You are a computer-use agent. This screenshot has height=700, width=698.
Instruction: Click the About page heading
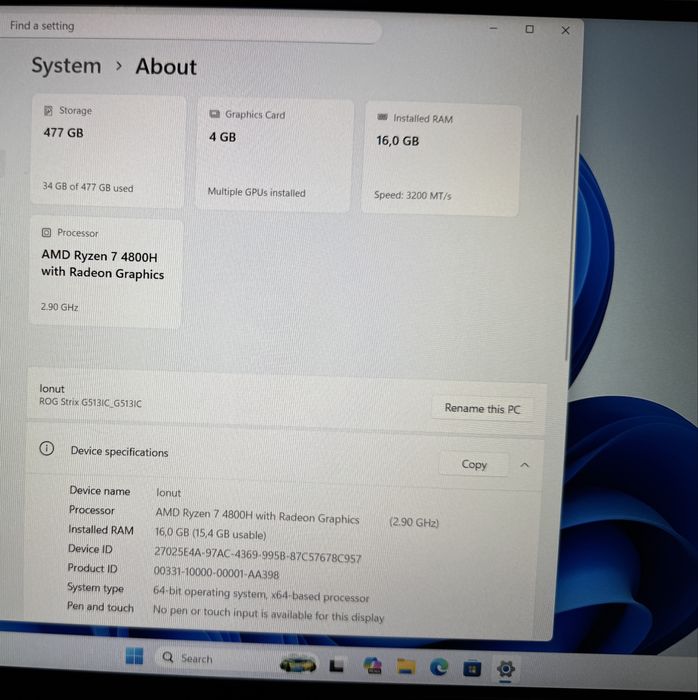[x=166, y=67]
